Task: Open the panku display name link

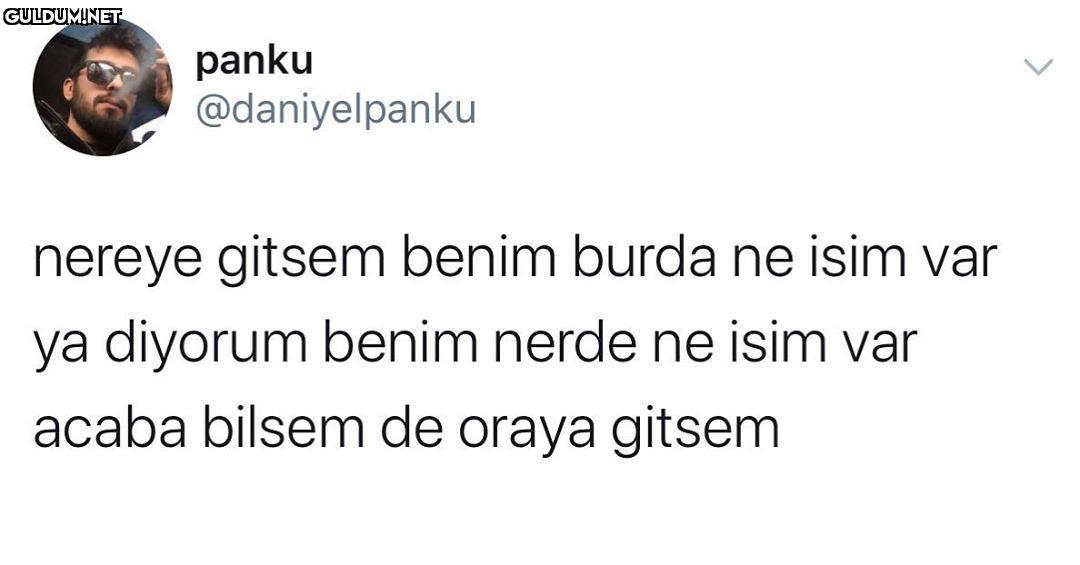Action: [x=253, y=62]
